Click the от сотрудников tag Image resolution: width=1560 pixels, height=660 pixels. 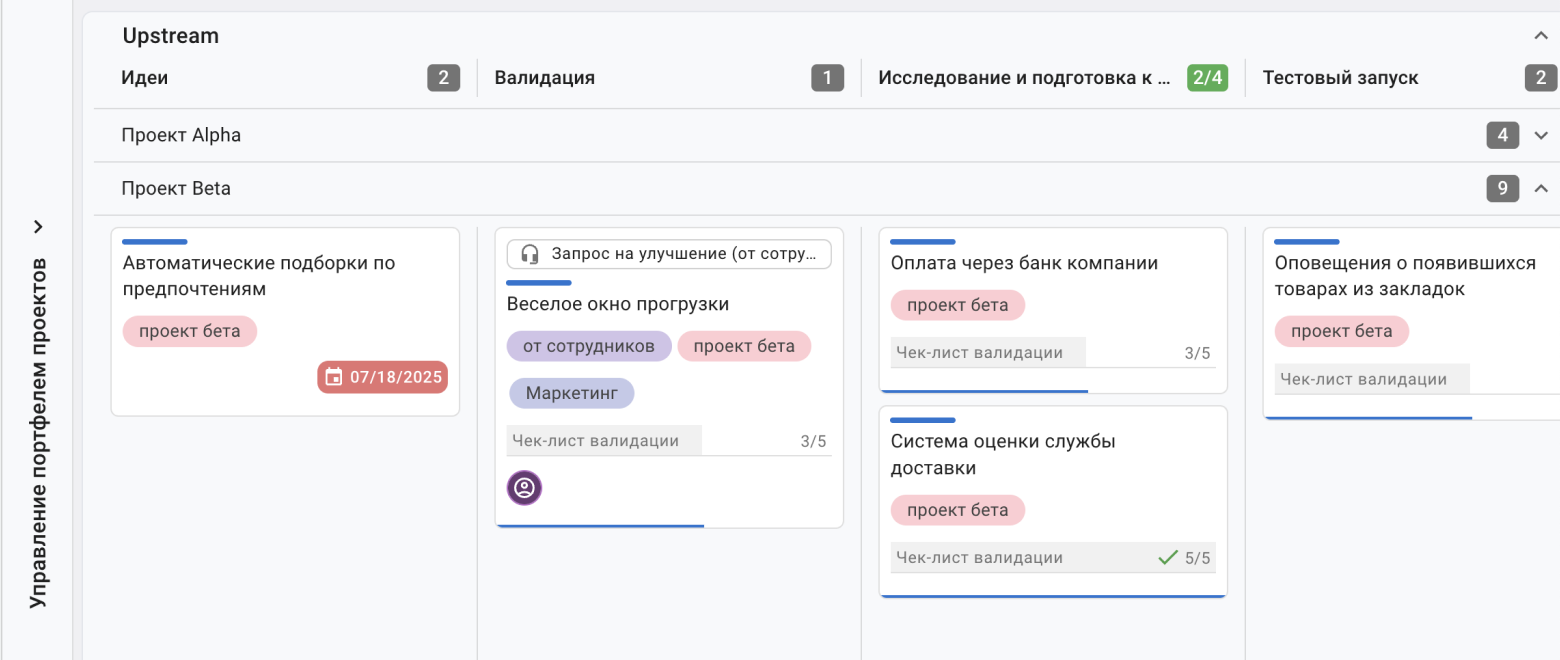[x=589, y=346]
